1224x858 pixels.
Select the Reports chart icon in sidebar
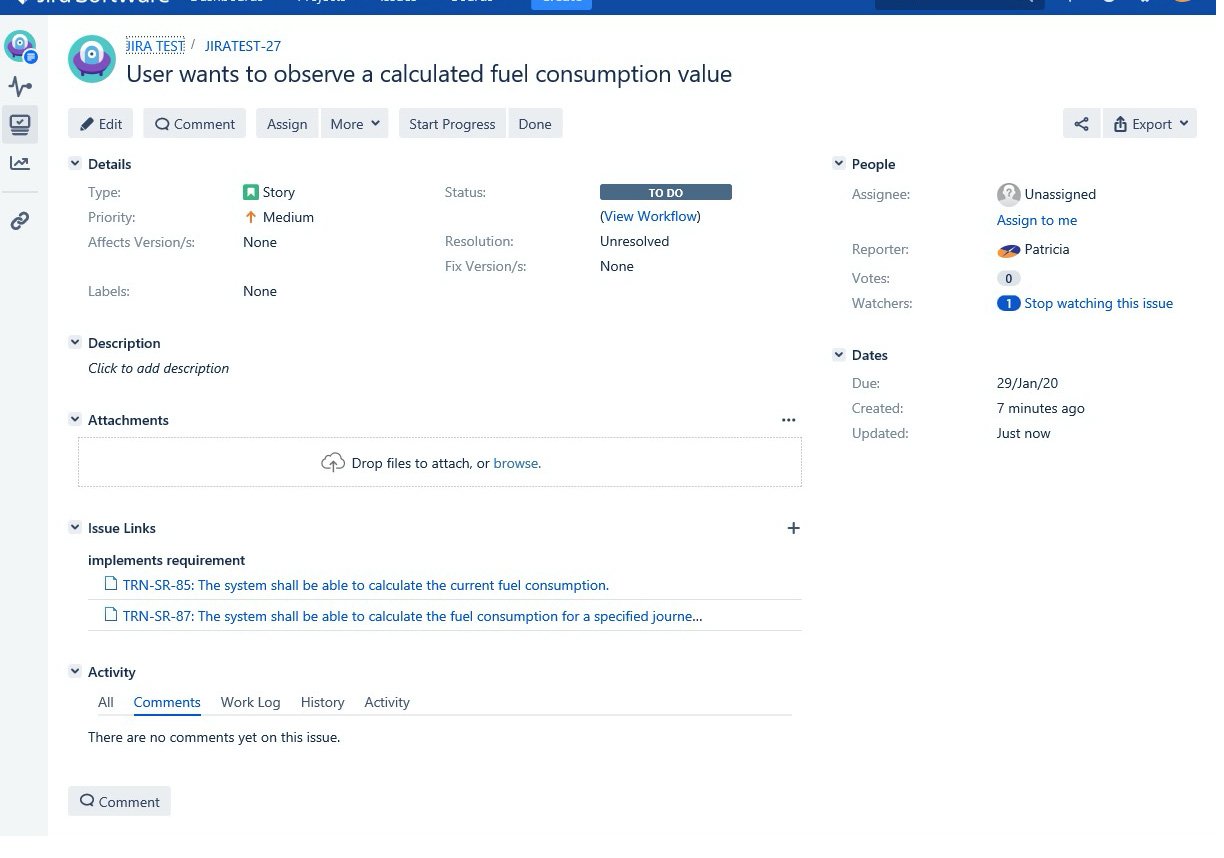(20, 162)
